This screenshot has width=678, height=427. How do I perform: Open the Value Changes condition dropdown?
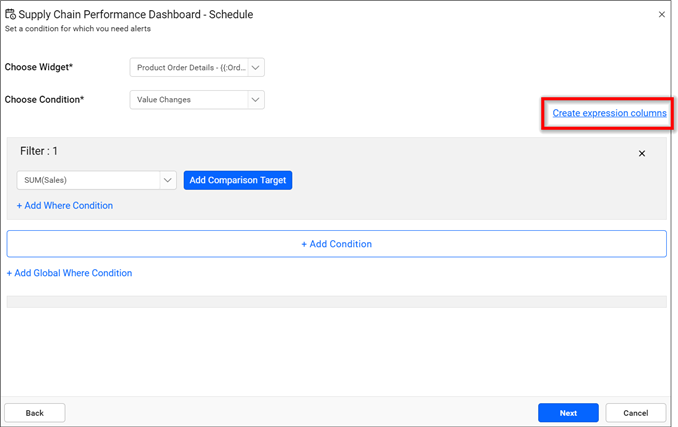pyautogui.click(x=188, y=100)
